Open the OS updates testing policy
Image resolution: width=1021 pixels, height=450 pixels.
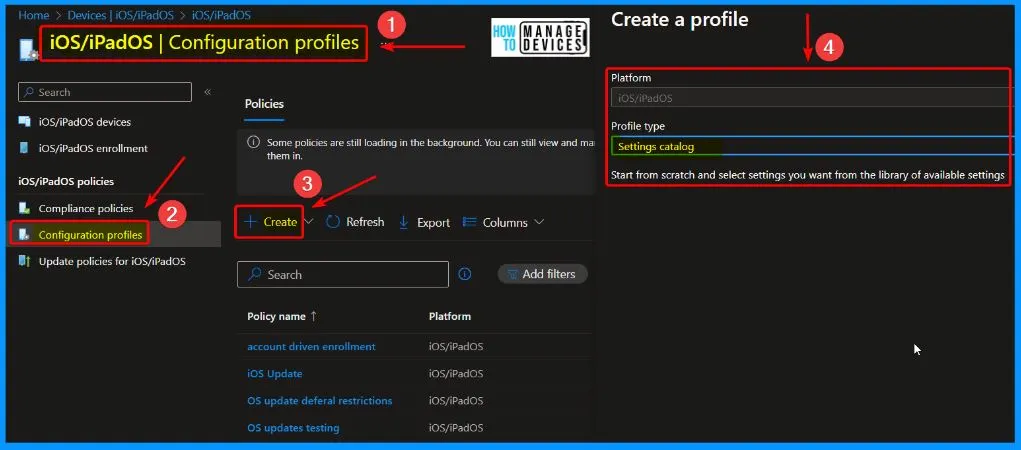(x=293, y=428)
